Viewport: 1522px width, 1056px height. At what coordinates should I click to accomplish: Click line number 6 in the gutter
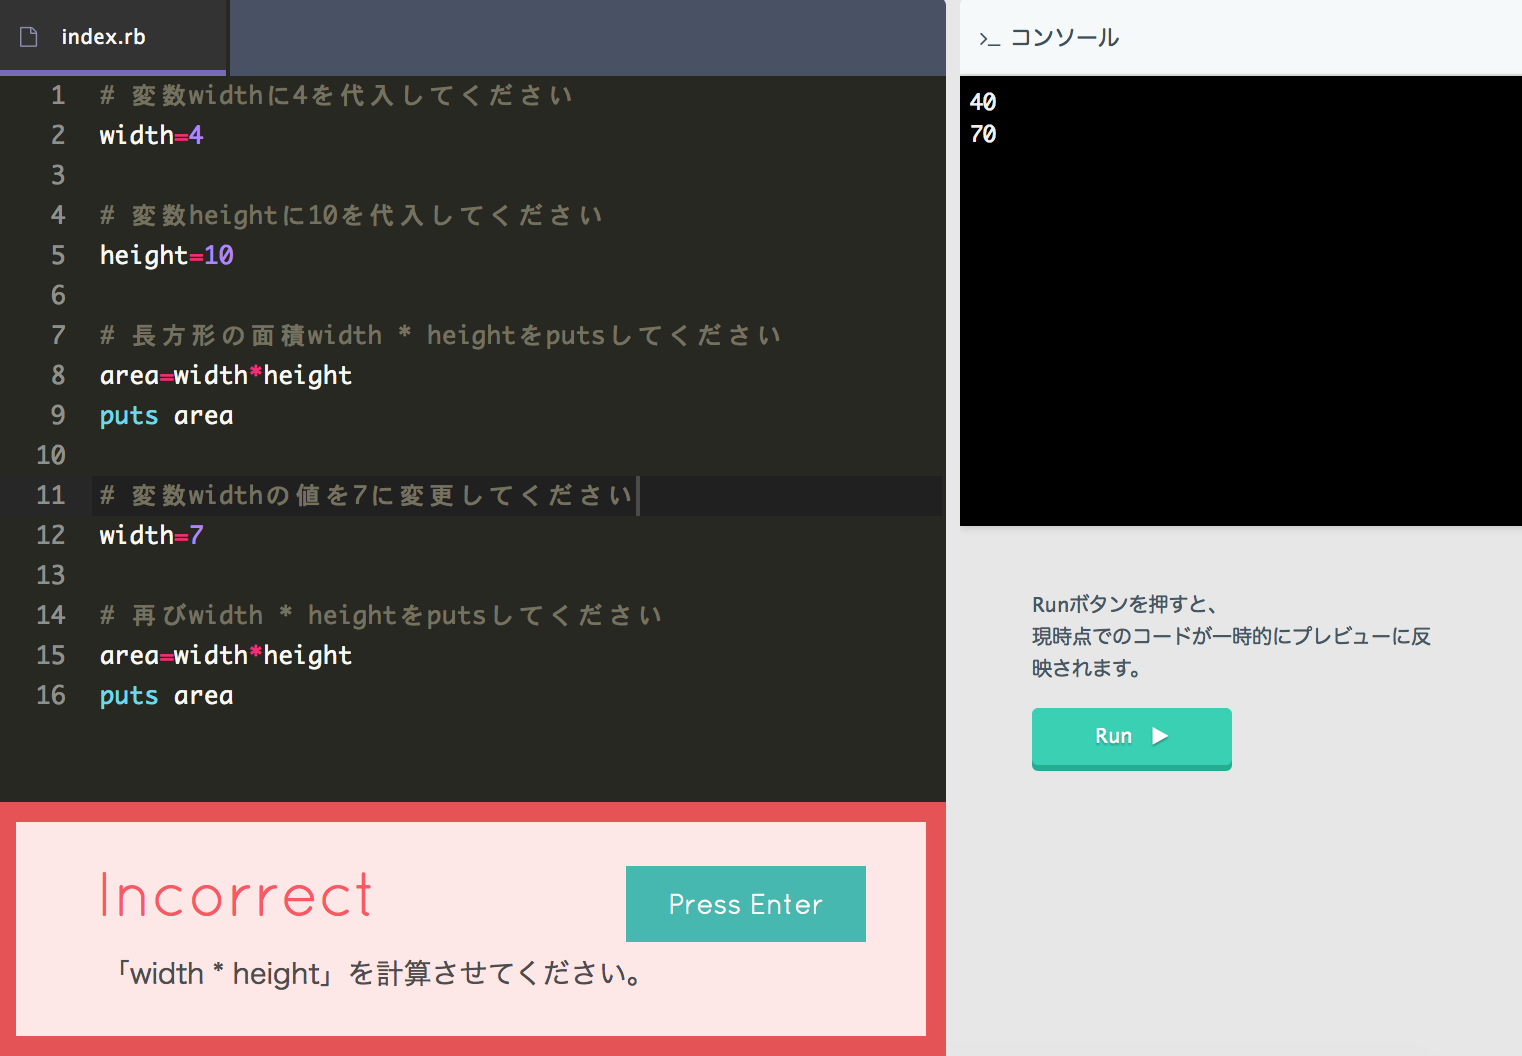(58, 295)
